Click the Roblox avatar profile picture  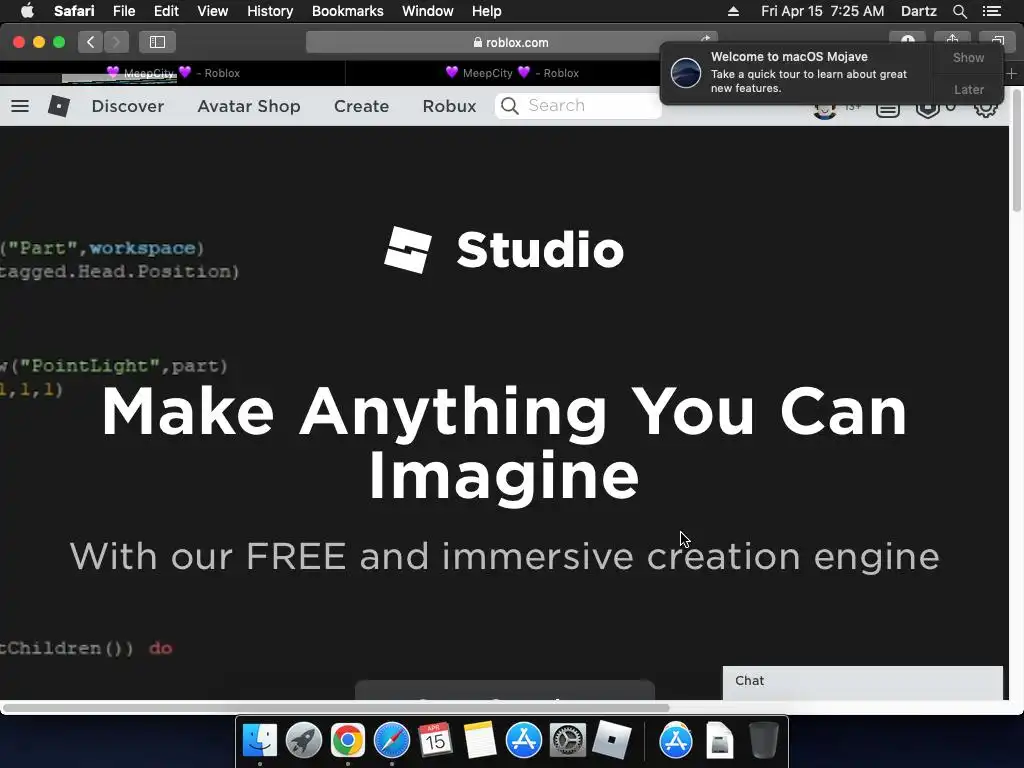pos(825,110)
